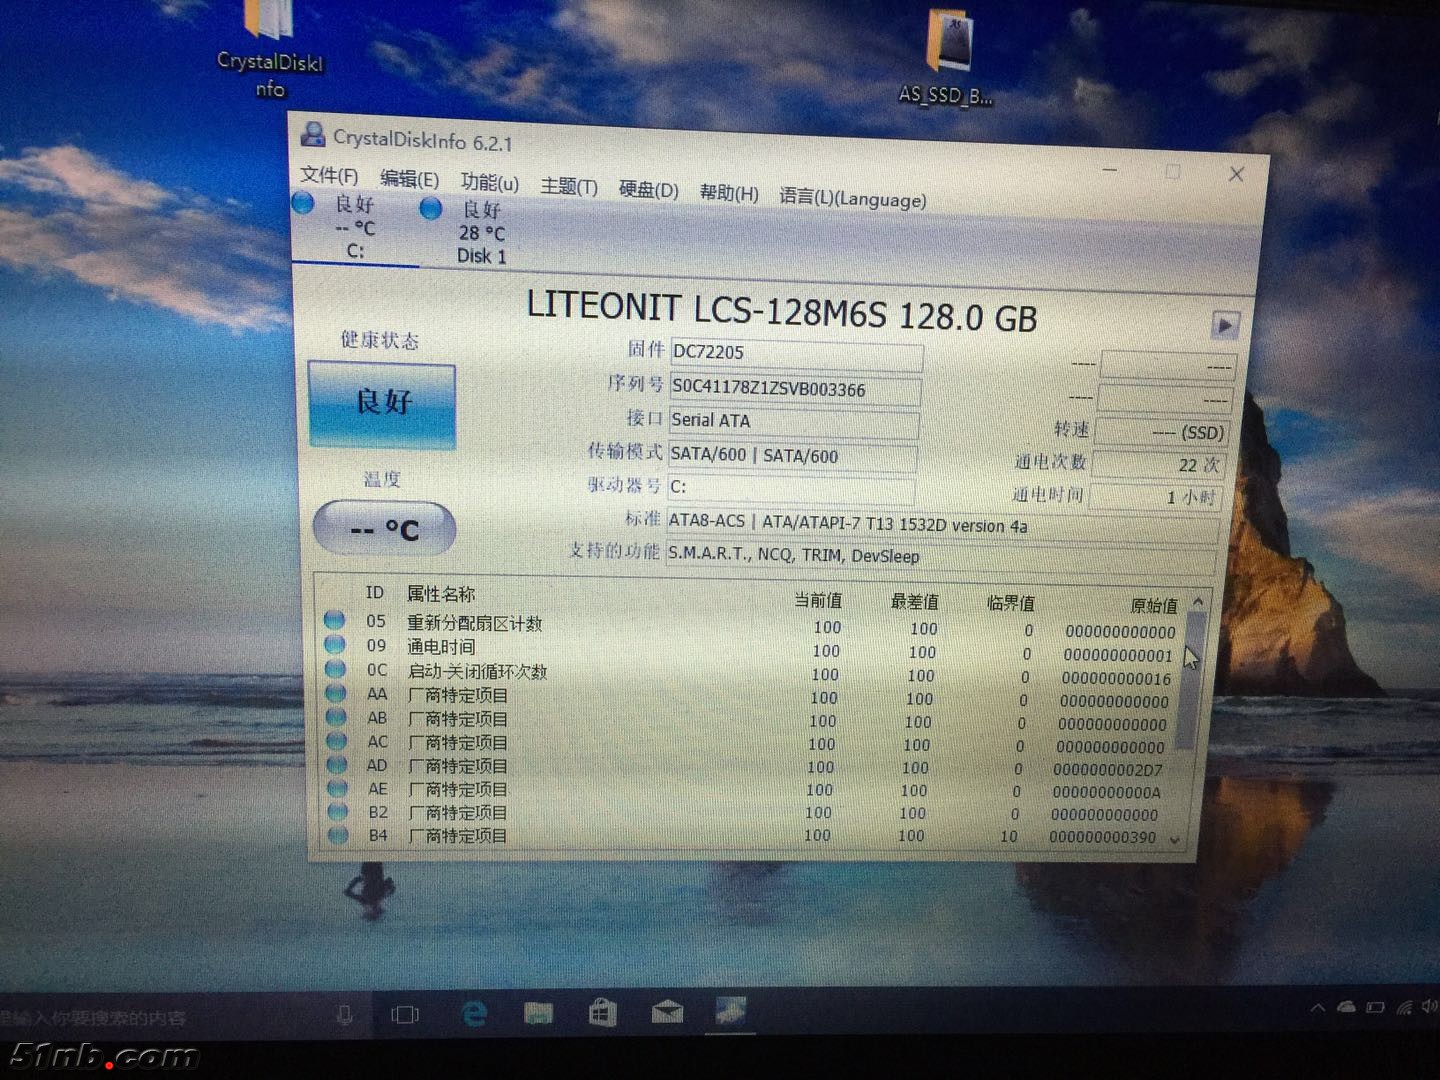Image resolution: width=1440 pixels, height=1080 pixels.
Task: Click the blue status circle above drive C:
Action: coord(303,203)
